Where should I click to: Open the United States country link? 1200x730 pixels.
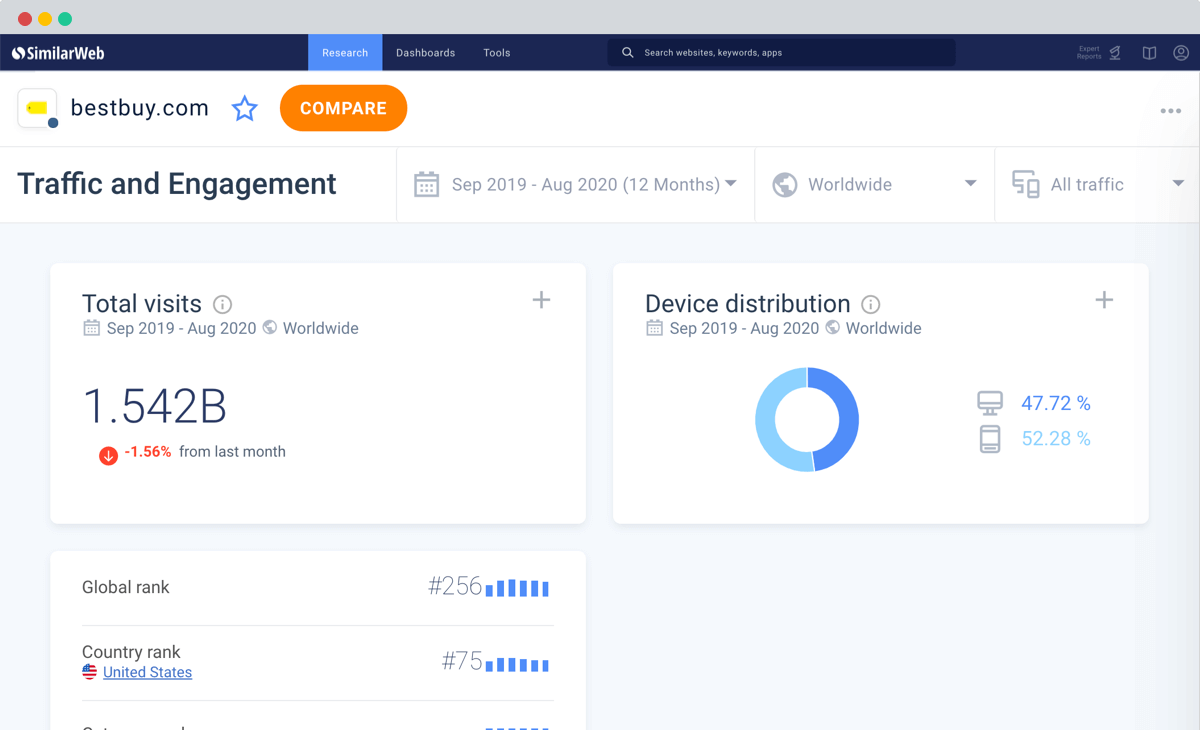click(147, 672)
